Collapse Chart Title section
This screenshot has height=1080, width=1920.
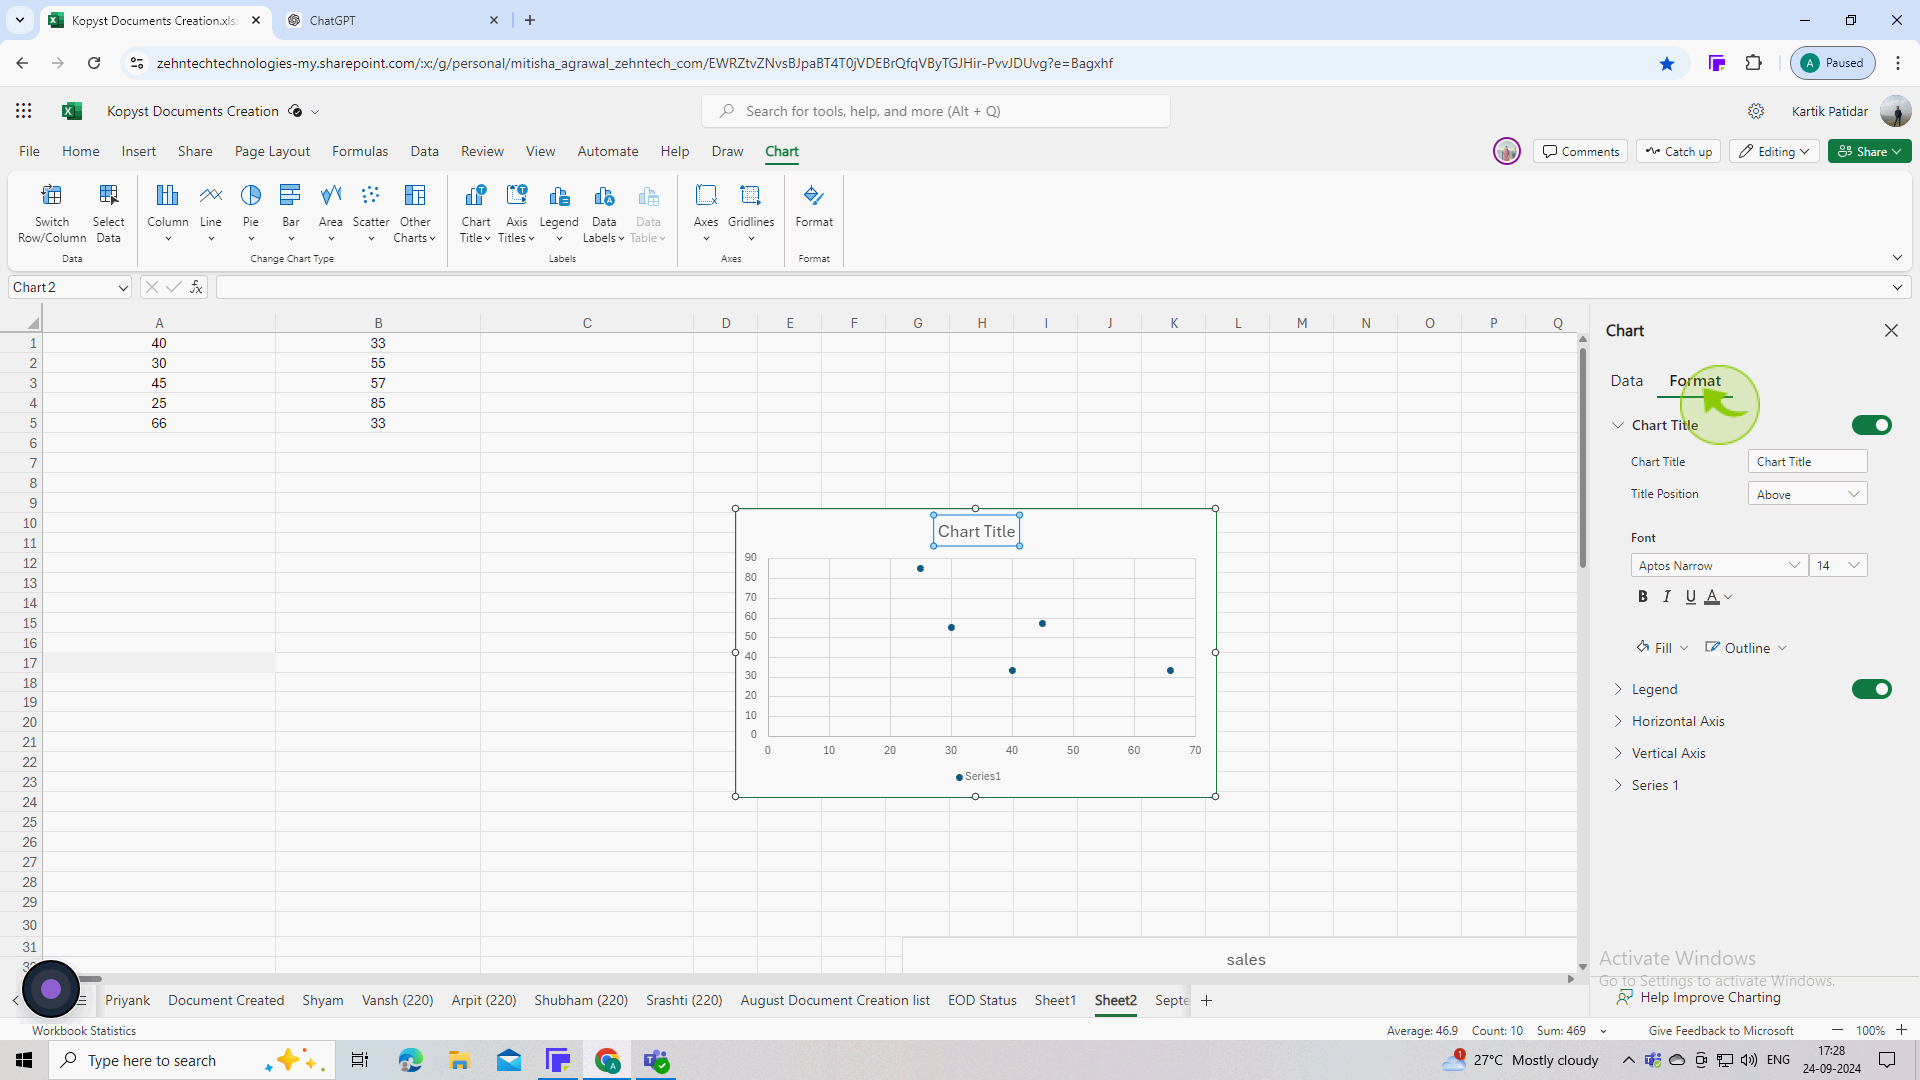click(x=1617, y=425)
